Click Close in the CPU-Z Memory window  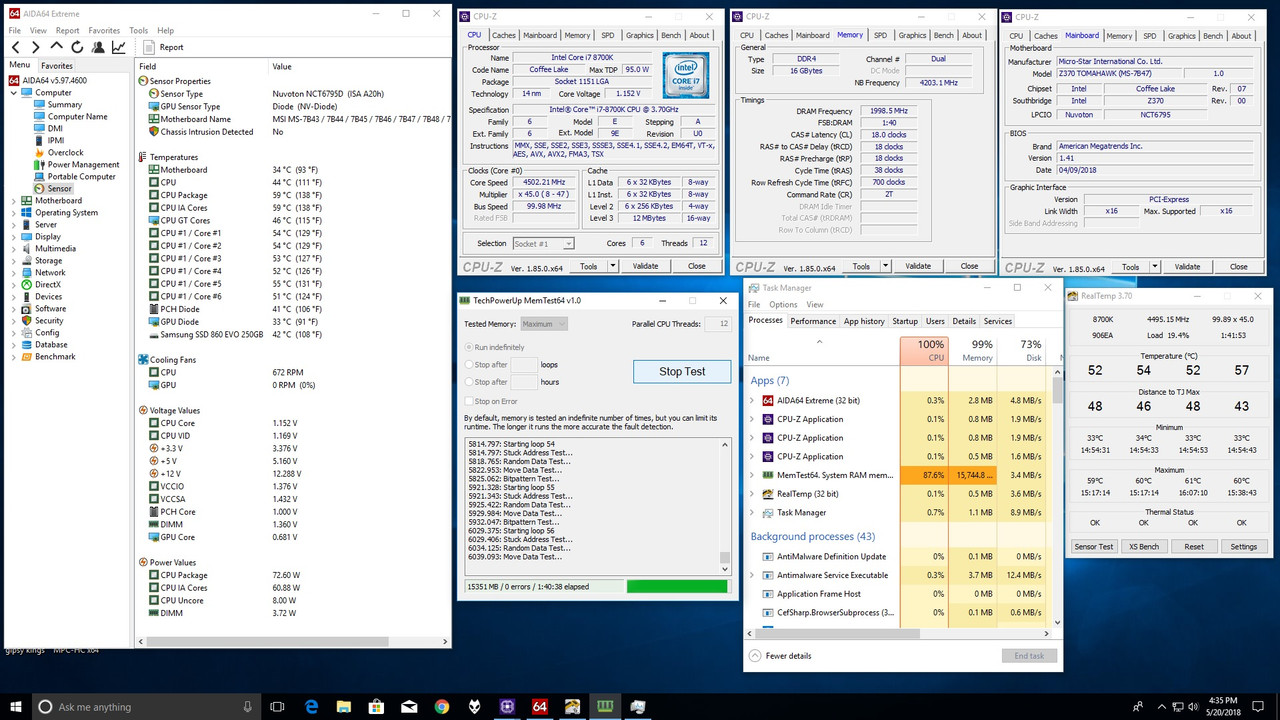(x=969, y=266)
